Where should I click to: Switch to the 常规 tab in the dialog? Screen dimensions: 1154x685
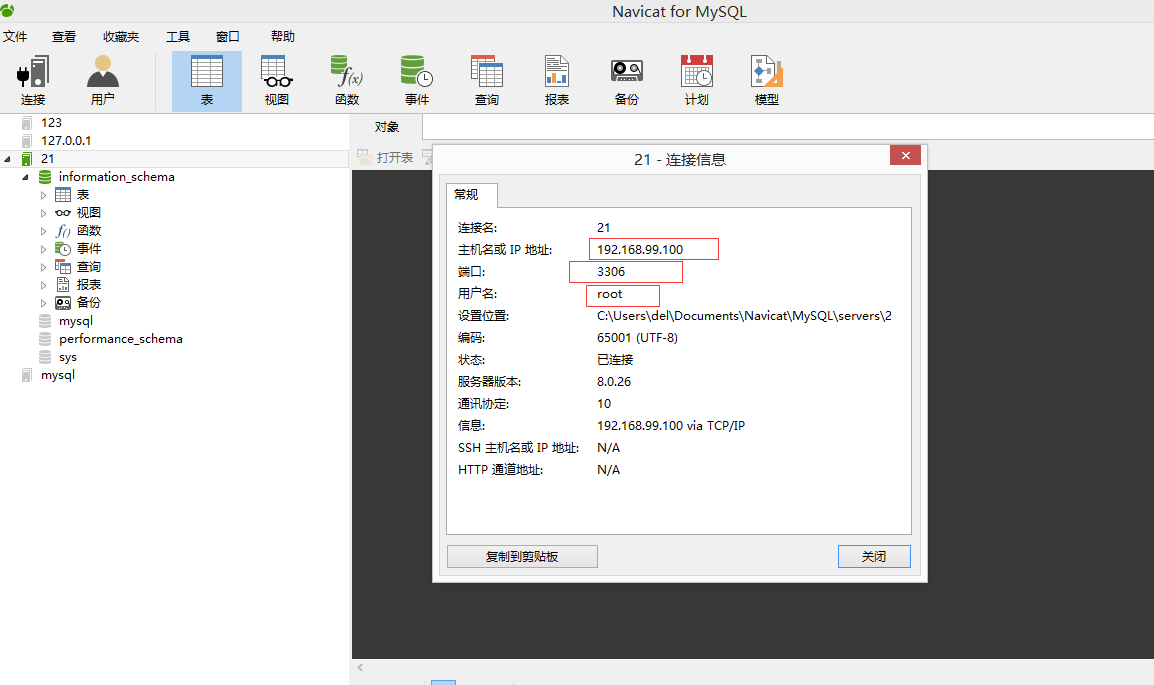(472, 195)
